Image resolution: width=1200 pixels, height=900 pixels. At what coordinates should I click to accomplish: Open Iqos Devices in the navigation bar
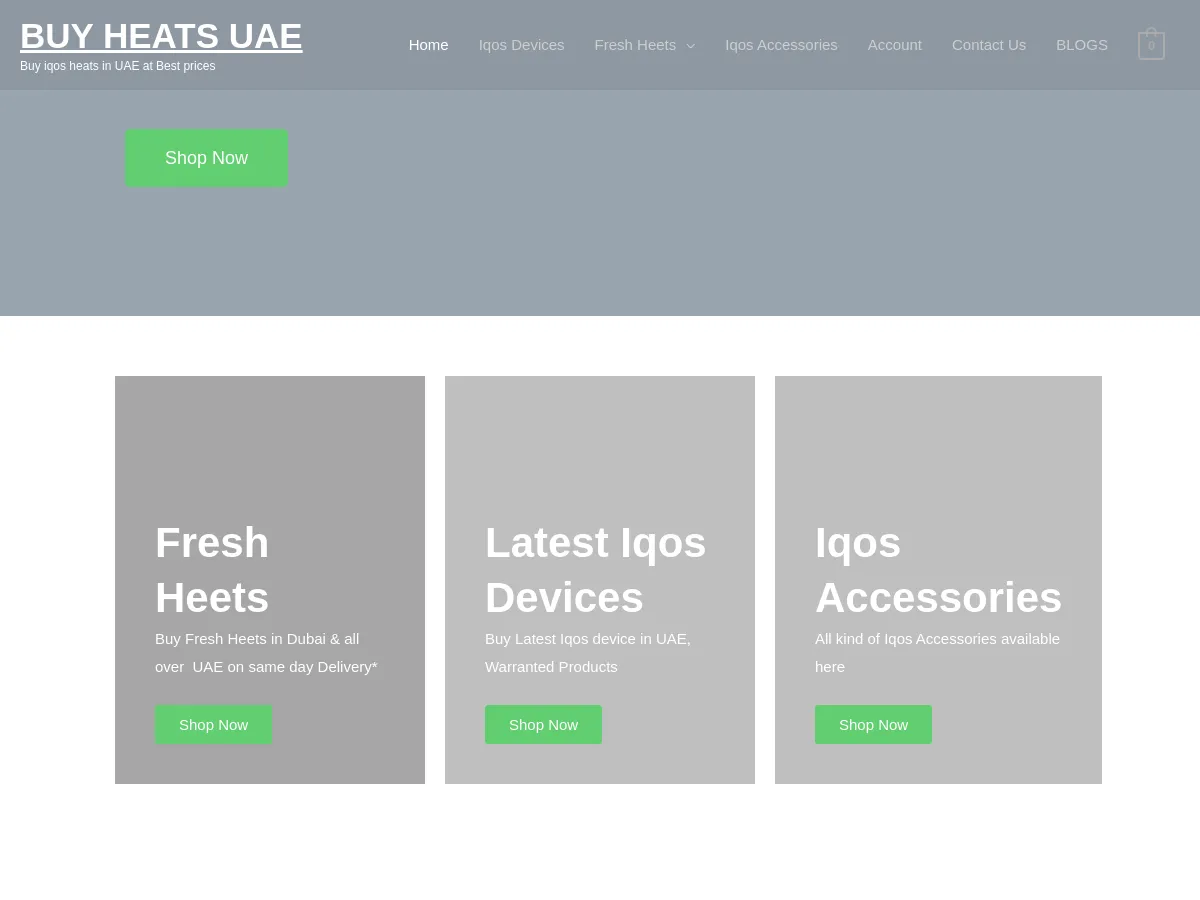click(521, 45)
